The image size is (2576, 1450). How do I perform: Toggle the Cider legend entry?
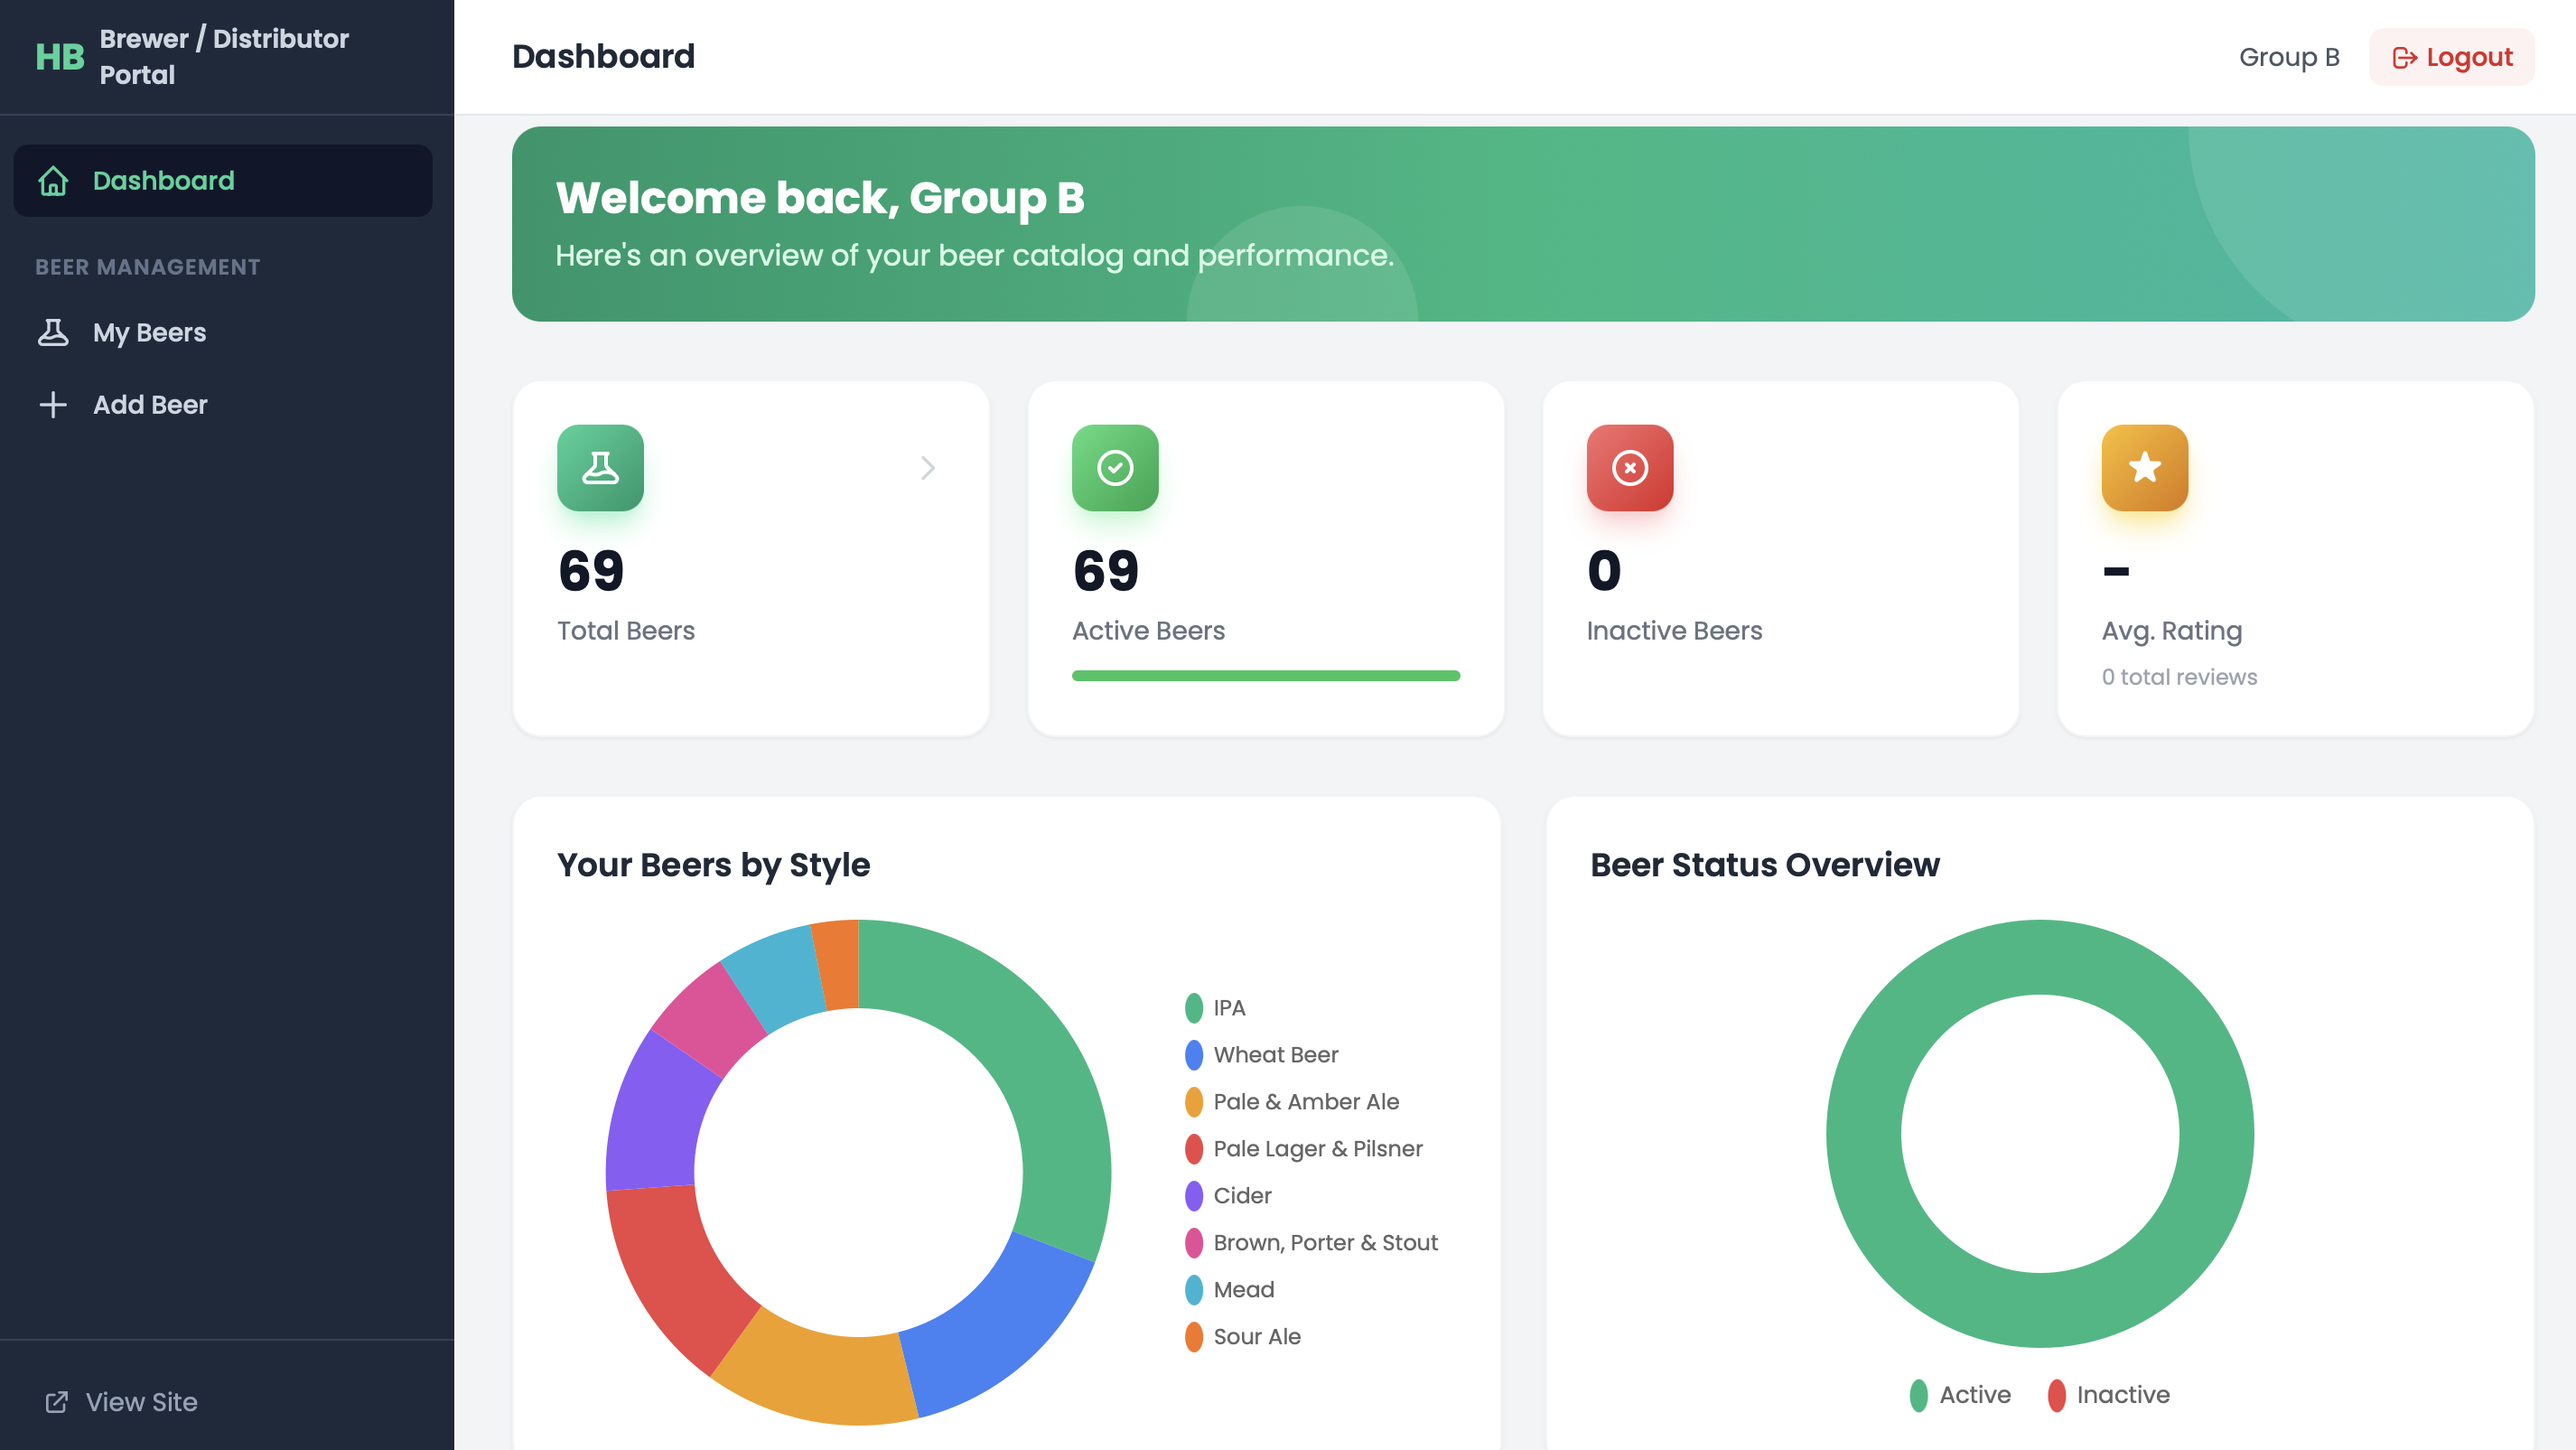click(x=1228, y=1196)
